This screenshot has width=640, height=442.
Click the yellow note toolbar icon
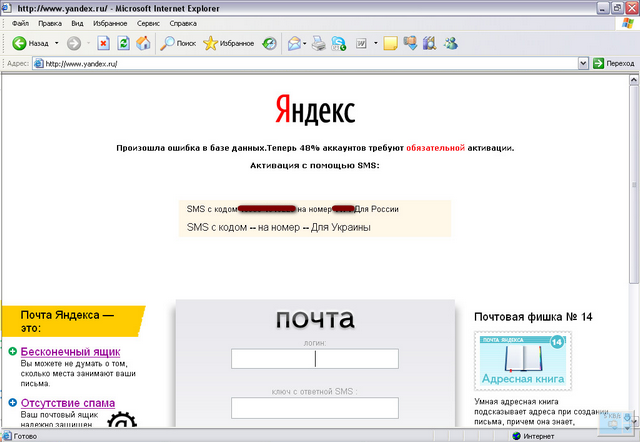coord(391,43)
